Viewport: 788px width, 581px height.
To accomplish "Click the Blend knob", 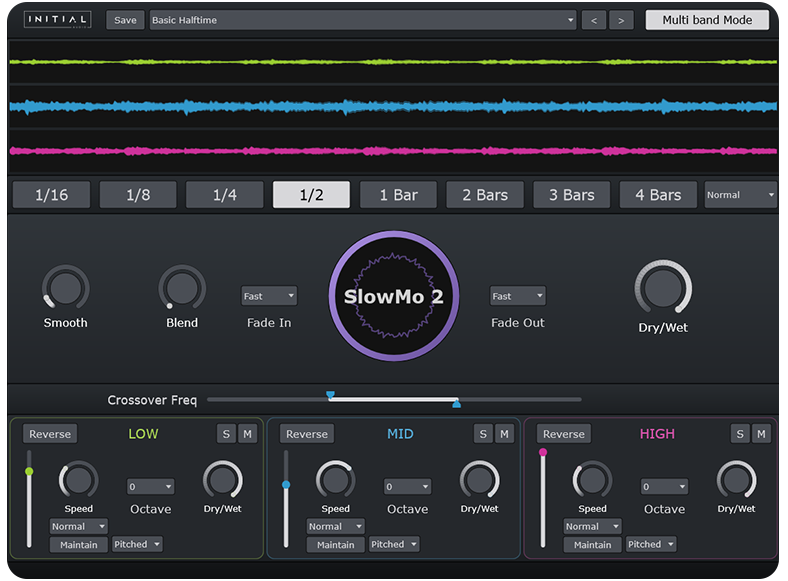I will click(182, 289).
